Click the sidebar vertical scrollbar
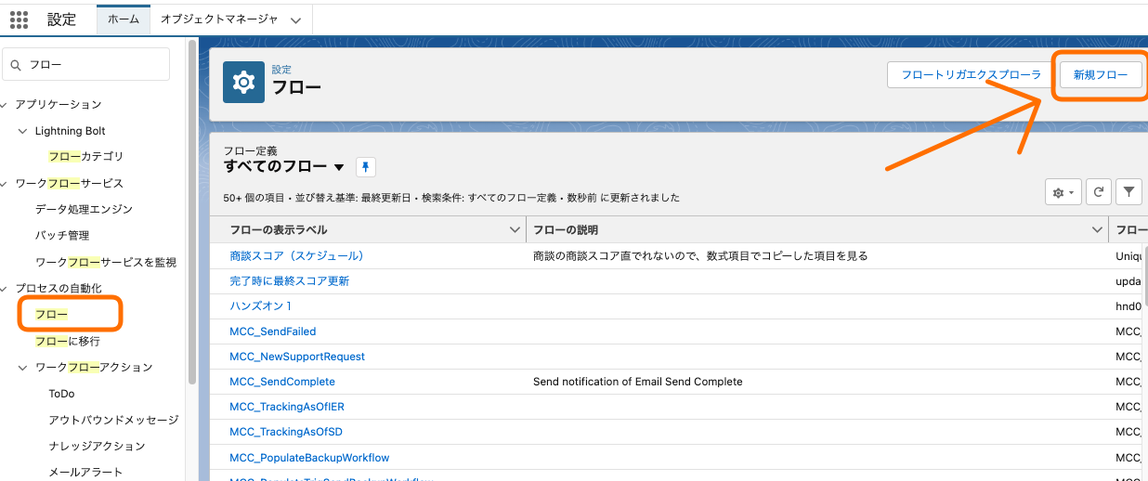 point(192,212)
